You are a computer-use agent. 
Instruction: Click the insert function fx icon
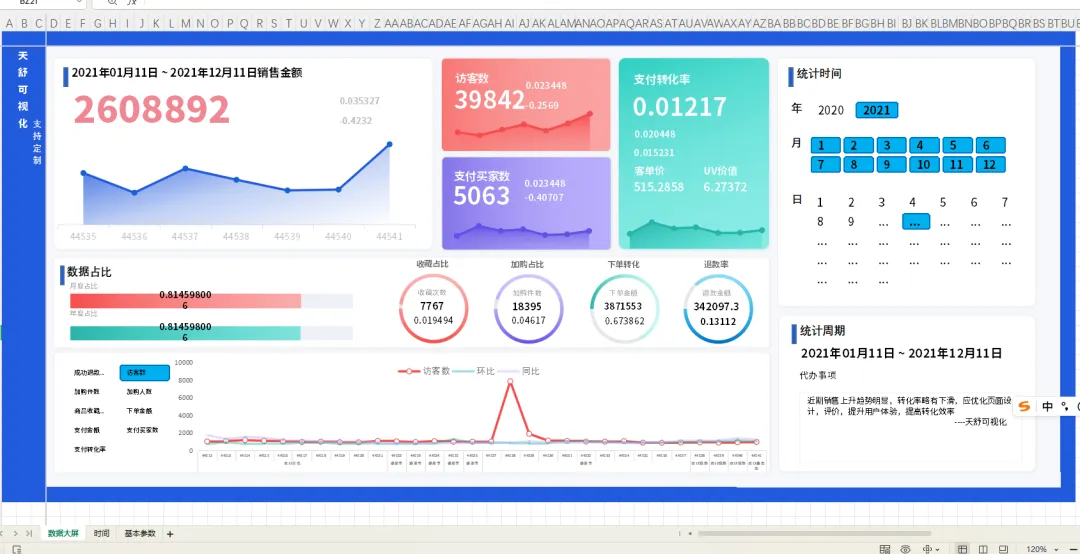pos(133,3)
